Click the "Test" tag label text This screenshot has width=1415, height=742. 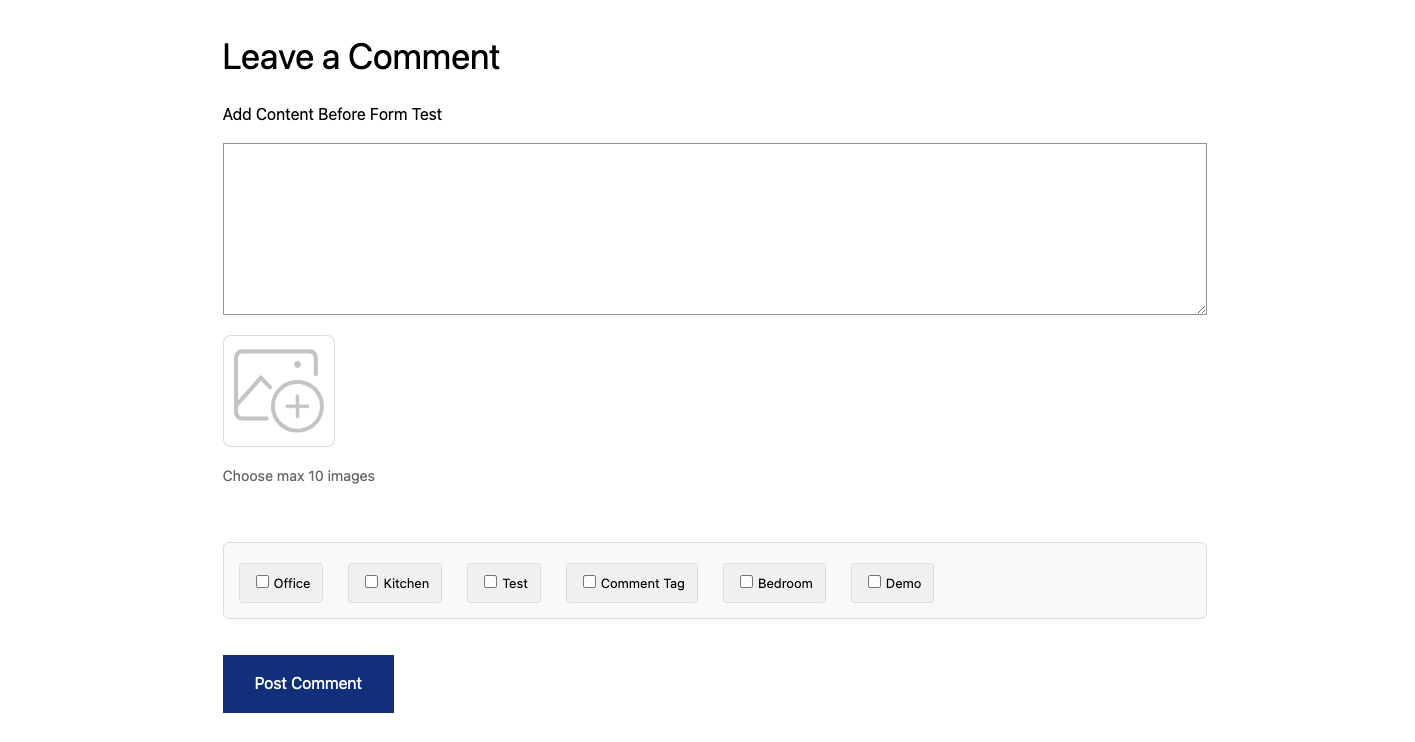(515, 584)
